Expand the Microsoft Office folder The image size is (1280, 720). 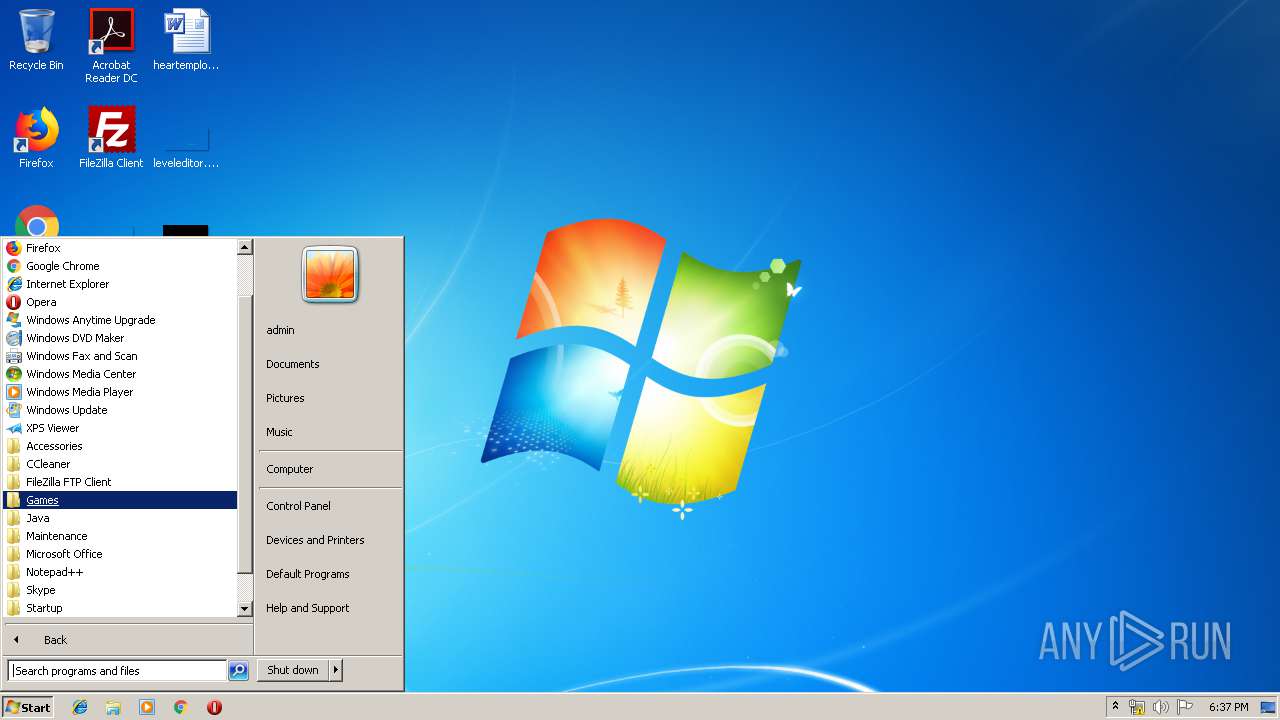tap(120, 554)
